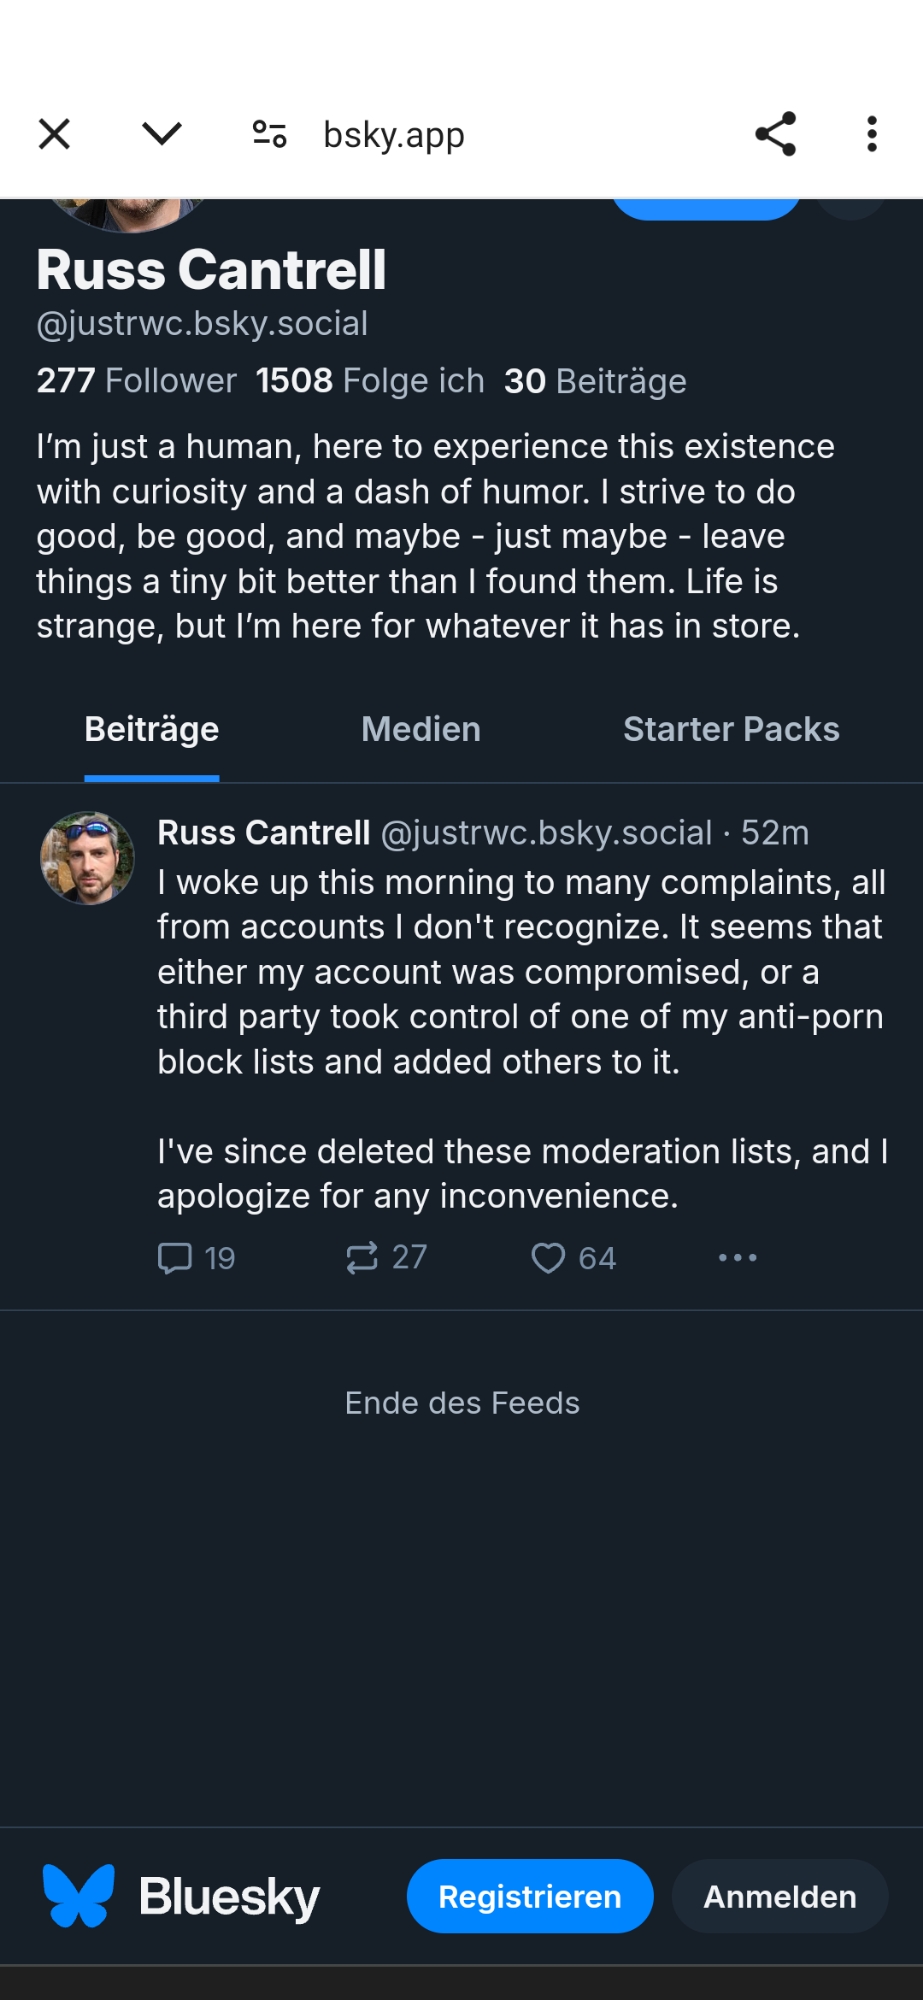Open the browser three-dot overflow menu
The width and height of the screenshot is (923, 2000).
872,134
